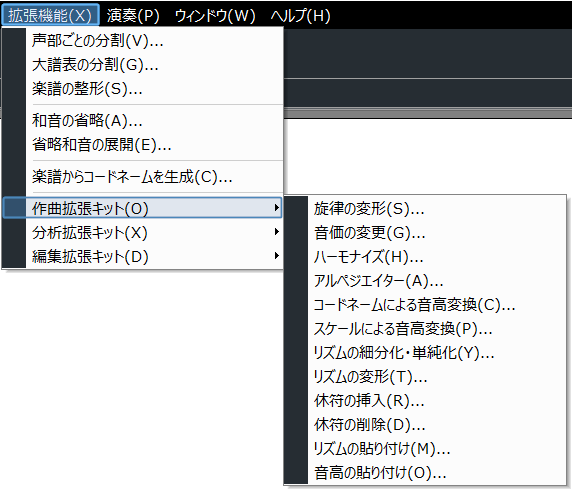Choose 省略和音の展開(E)... item
The width and height of the screenshot is (572, 489).
click(142, 145)
